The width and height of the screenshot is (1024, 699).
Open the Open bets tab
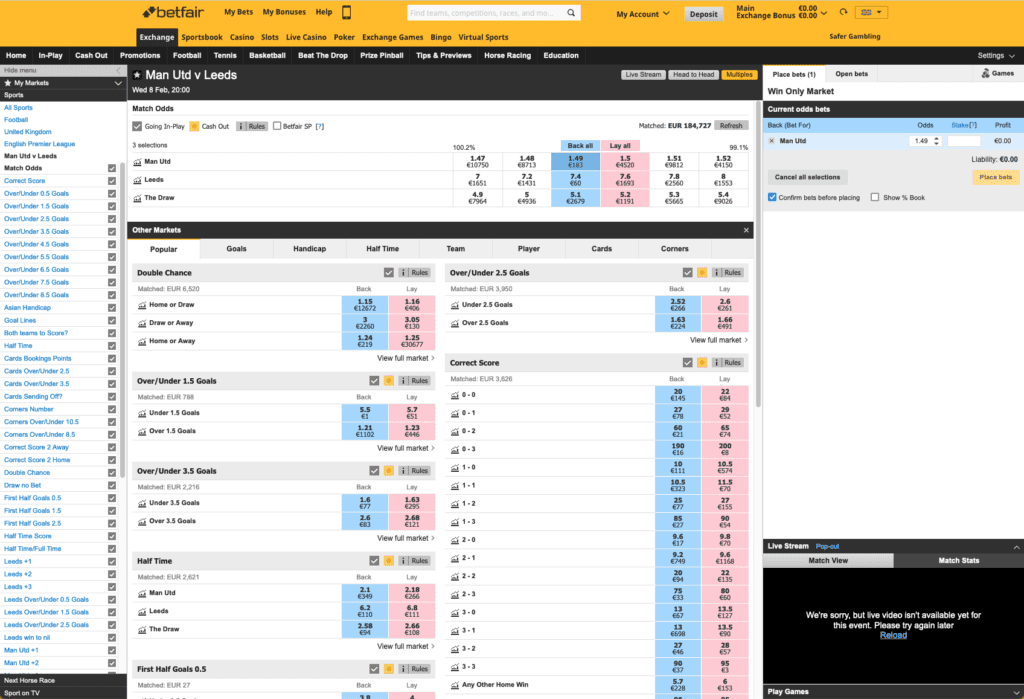click(852, 74)
